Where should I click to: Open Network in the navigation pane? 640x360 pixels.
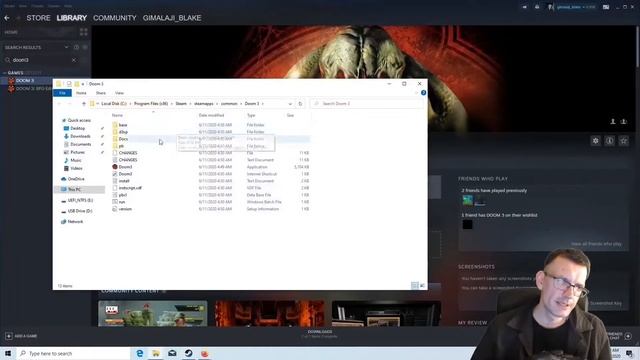coord(75,222)
